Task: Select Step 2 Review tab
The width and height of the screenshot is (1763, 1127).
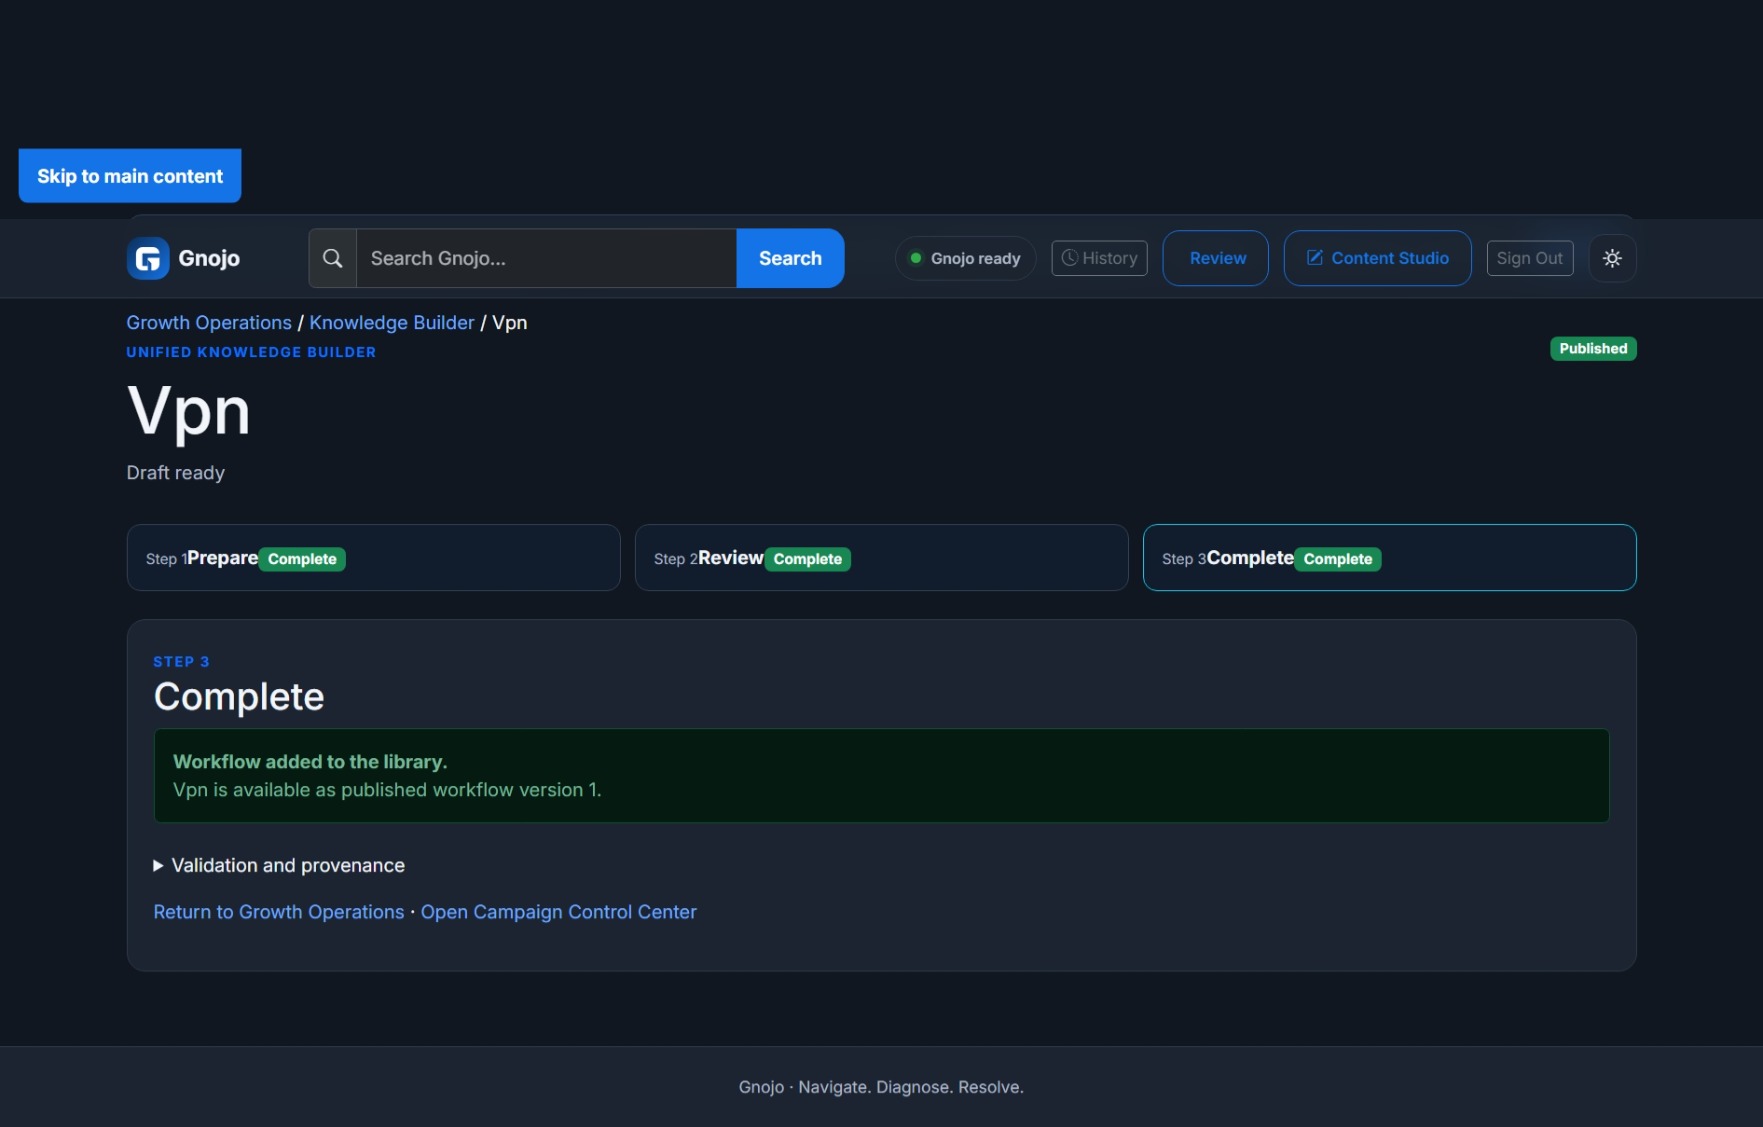Action: 881,558
